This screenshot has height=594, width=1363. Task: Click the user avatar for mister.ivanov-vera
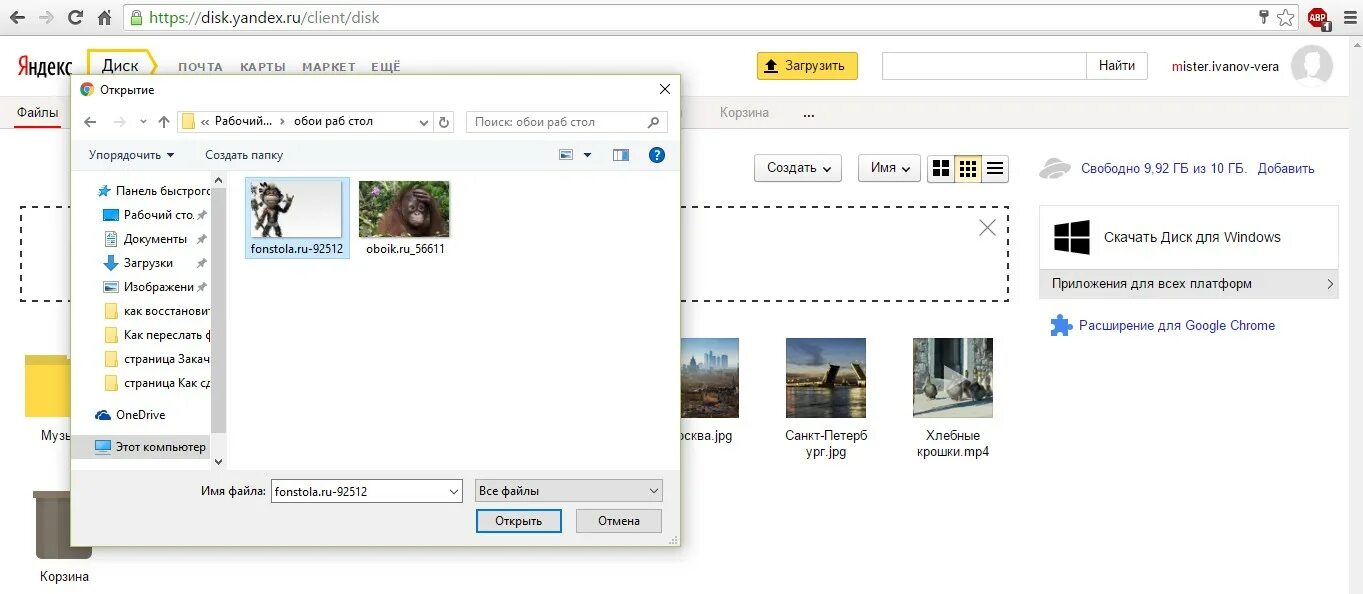pos(1311,66)
